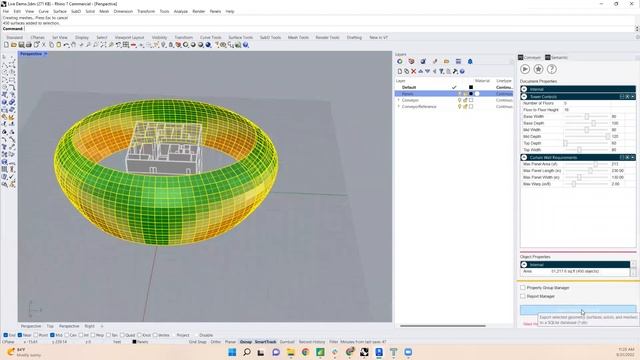
Task: Open the Perspective viewport title dropdown
Action: [x=46, y=54]
